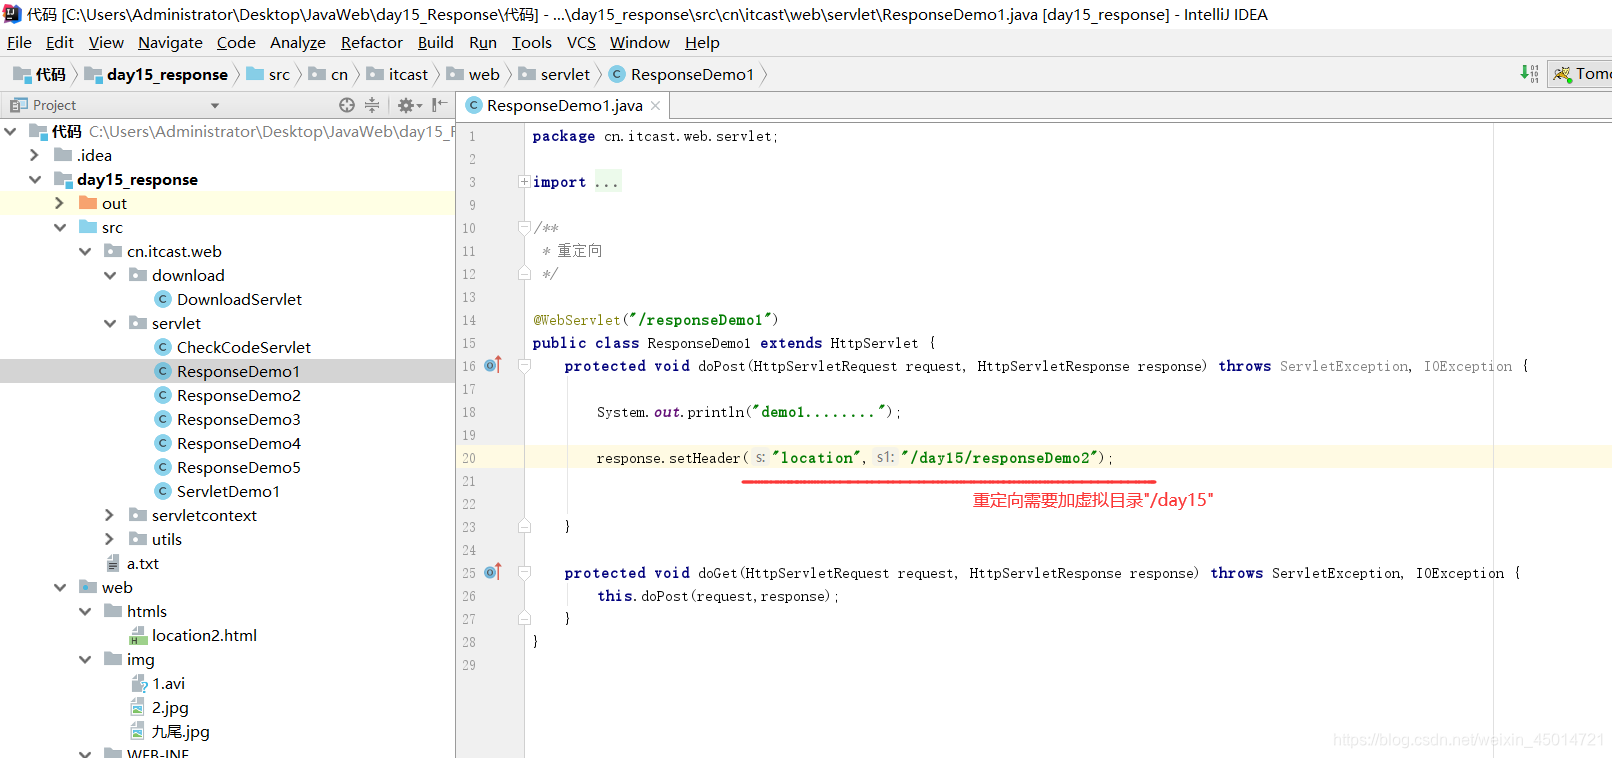Click the locate/scroll-from-source target icon
The height and width of the screenshot is (758, 1612).
[x=347, y=105]
